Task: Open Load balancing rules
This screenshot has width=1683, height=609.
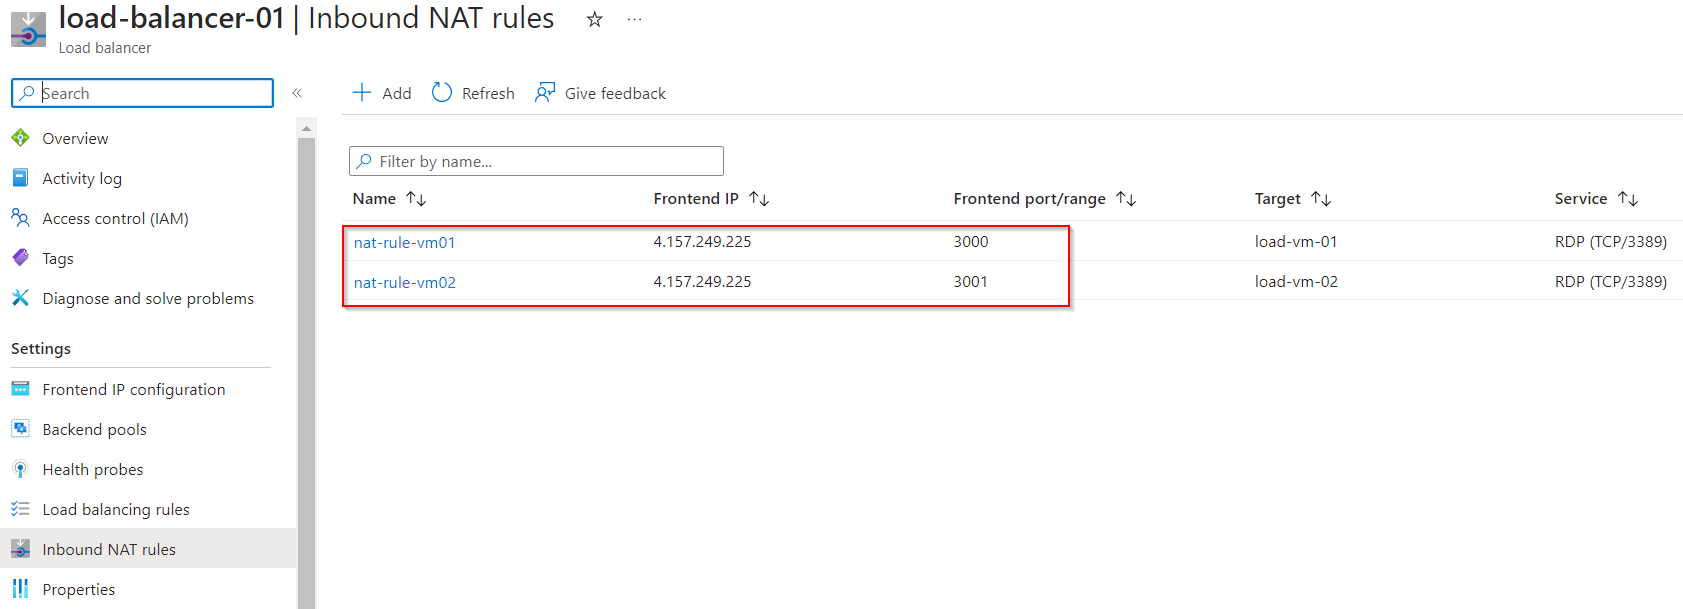Action: point(116,509)
